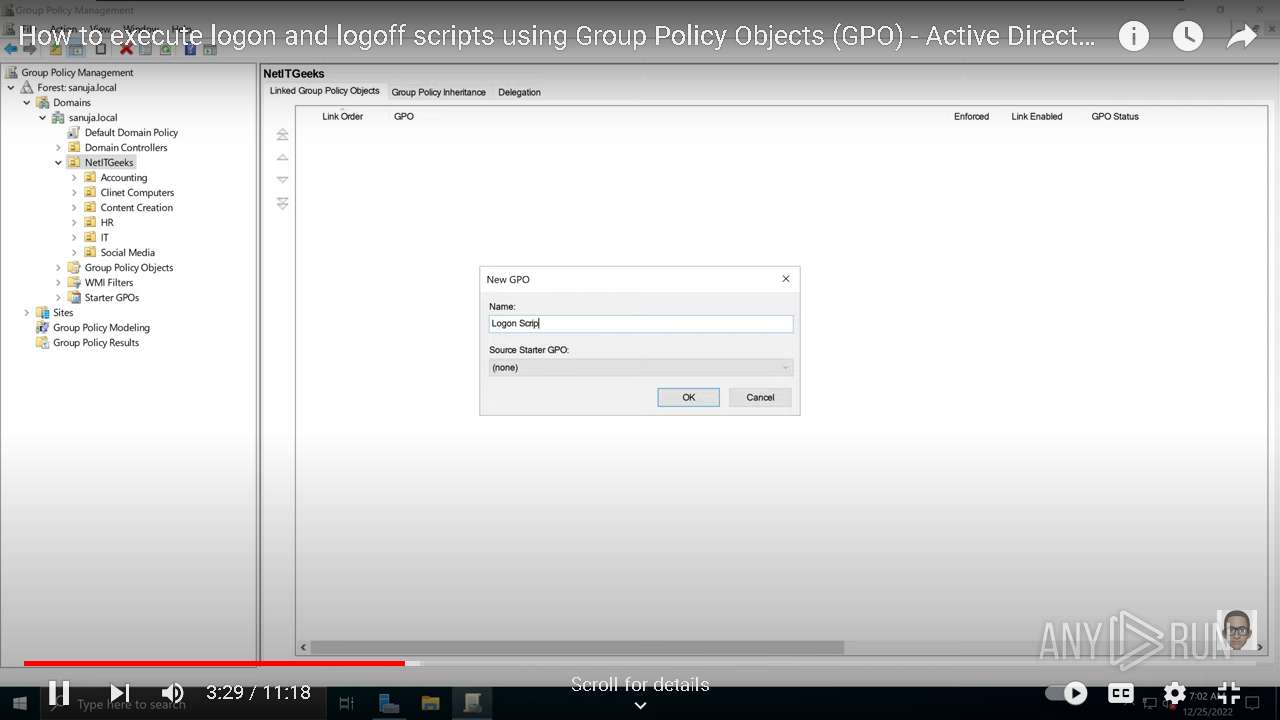This screenshot has height=720, width=1280.
Task: Expand the Clinet Computers OU
Action: point(74,192)
